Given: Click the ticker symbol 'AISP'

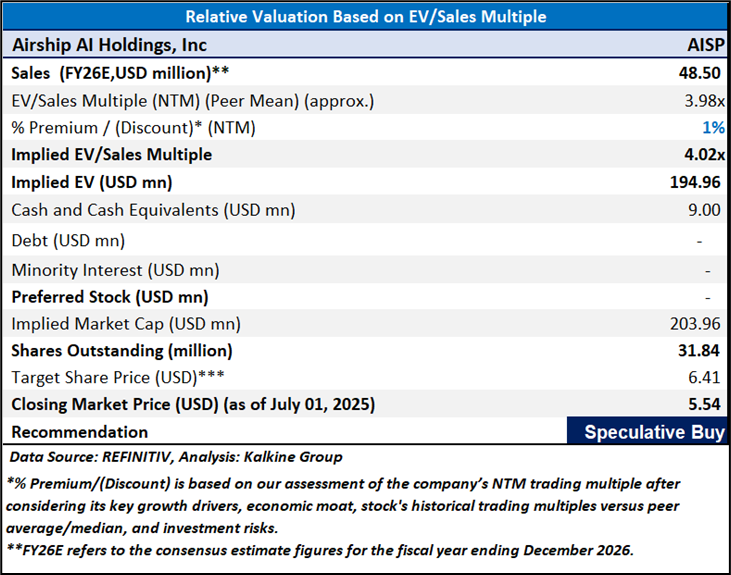Looking at the screenshot, I should pyautogui.click(x=706, y=45).
